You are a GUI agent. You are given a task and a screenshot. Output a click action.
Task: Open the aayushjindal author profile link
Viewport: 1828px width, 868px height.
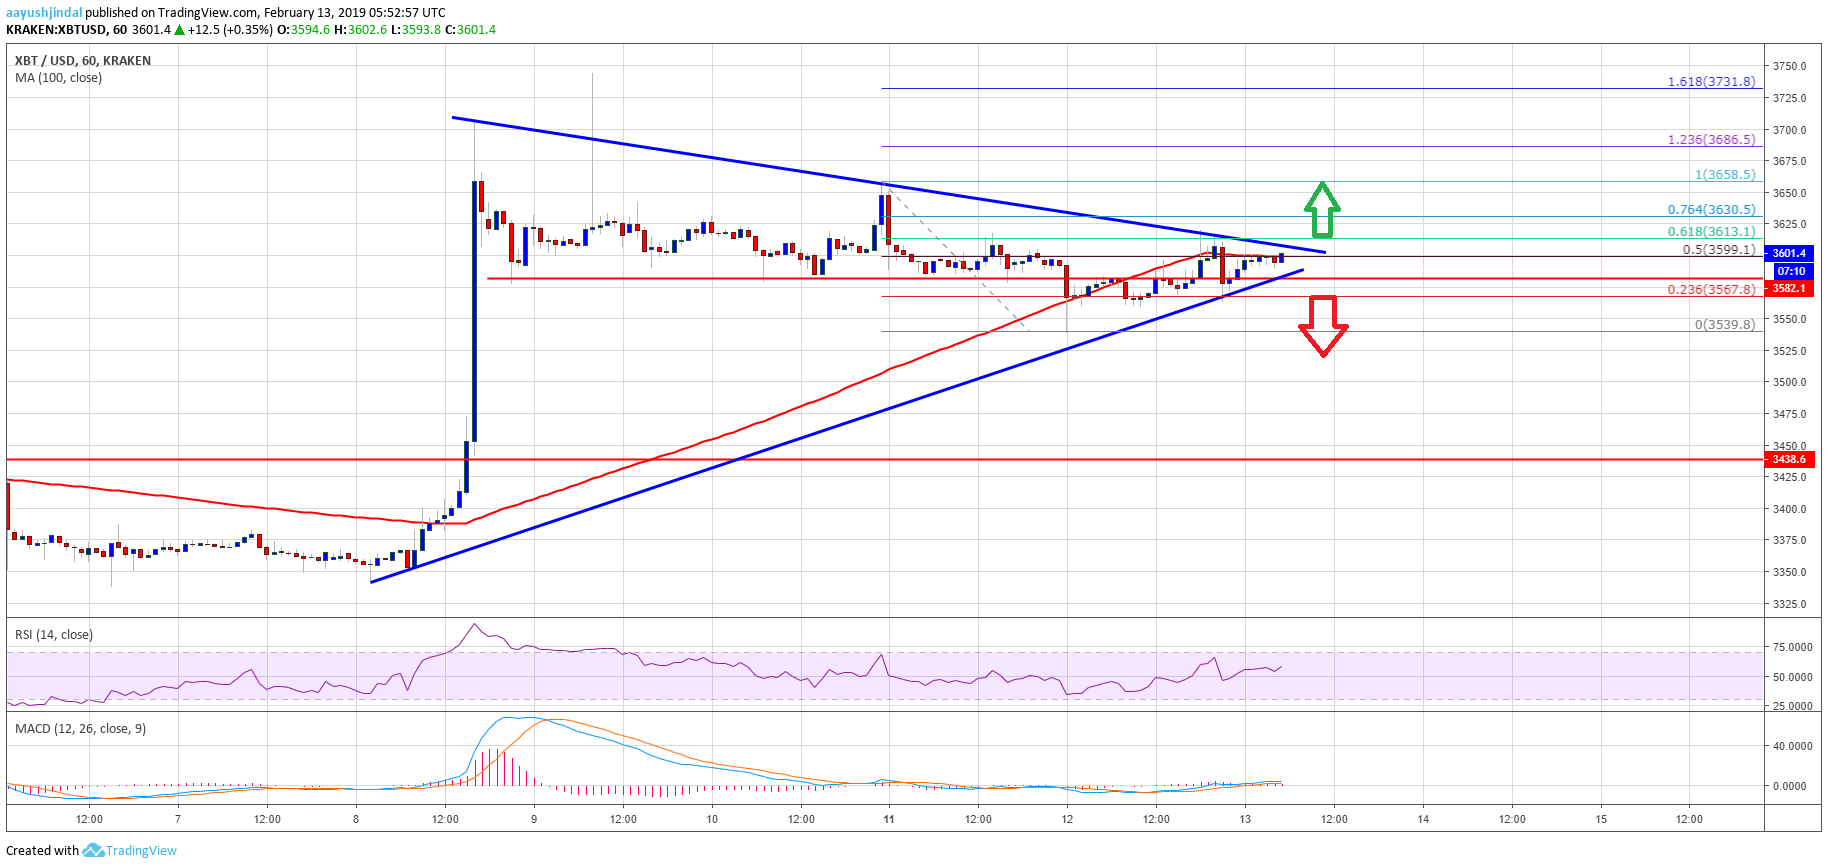(44, 13)
